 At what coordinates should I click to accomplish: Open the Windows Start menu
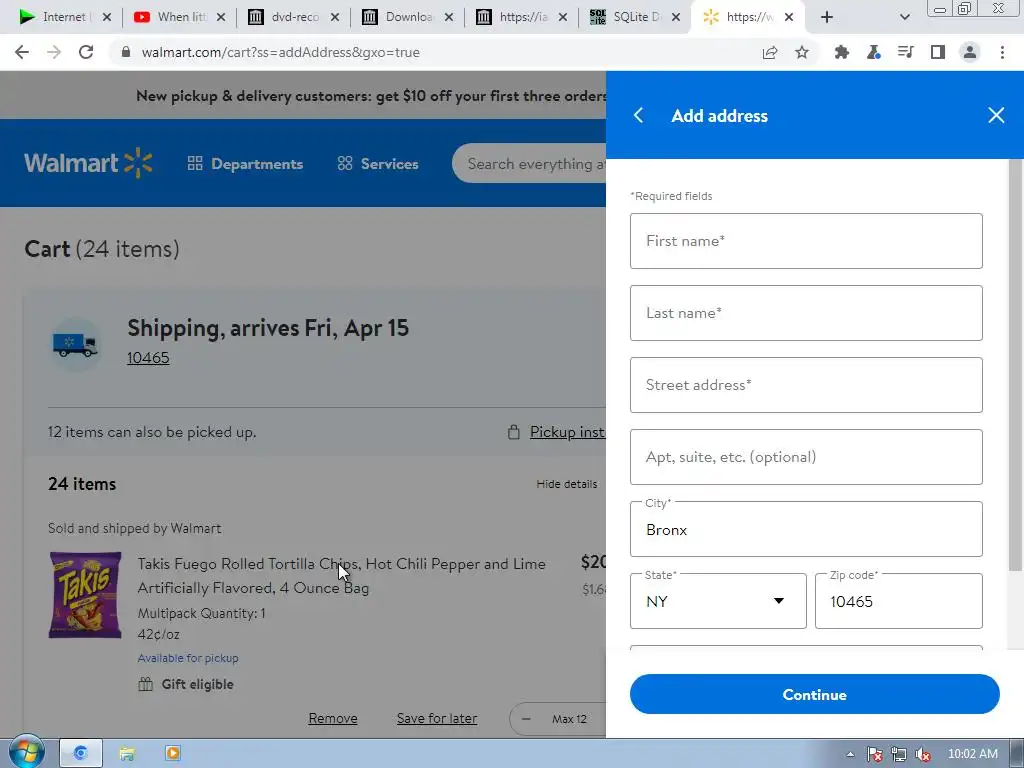pyautogui.click(x=26, y=752)
